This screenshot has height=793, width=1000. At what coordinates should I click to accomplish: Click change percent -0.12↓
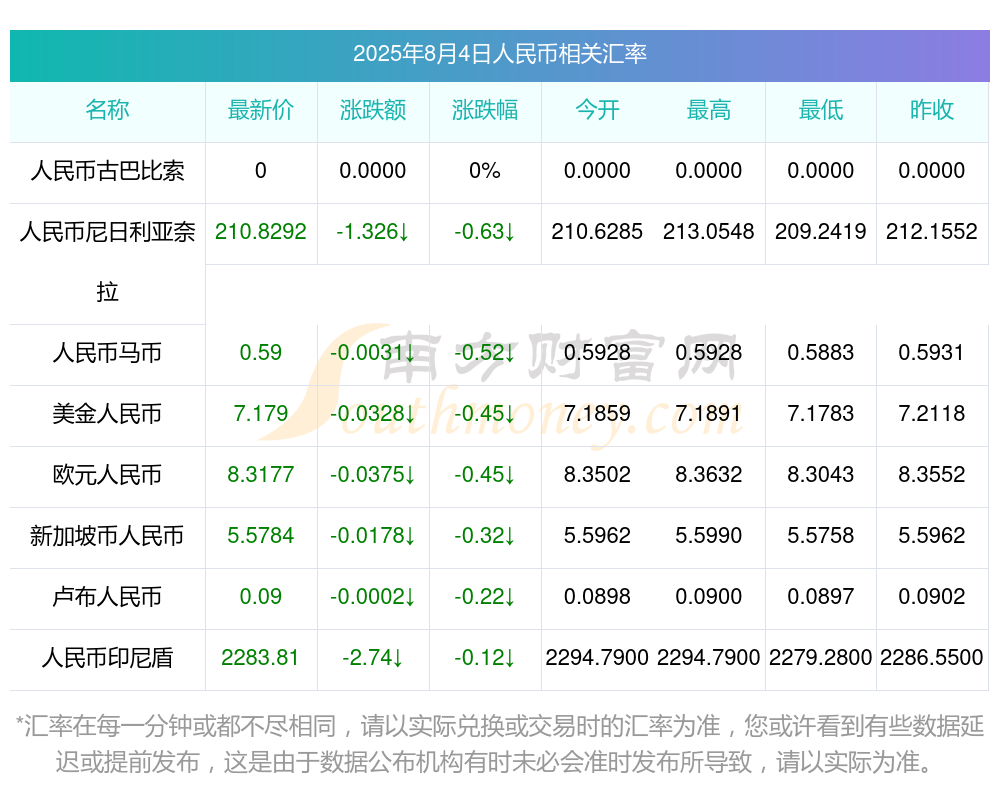485,658
